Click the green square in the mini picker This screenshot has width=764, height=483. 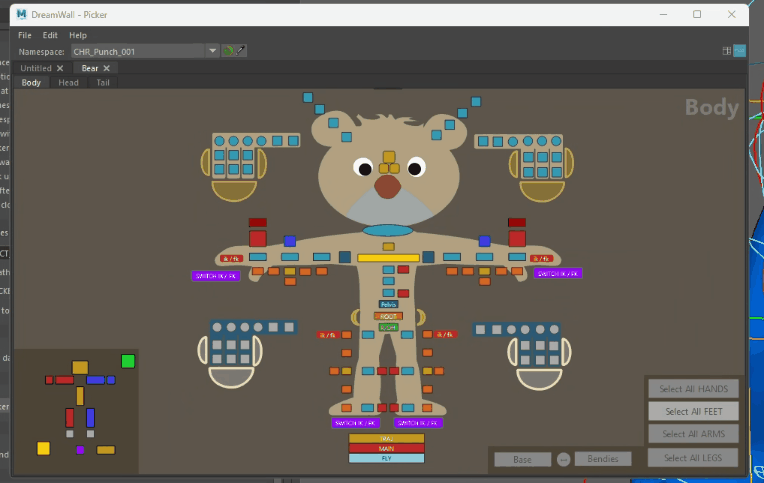[x=128, y=361]
